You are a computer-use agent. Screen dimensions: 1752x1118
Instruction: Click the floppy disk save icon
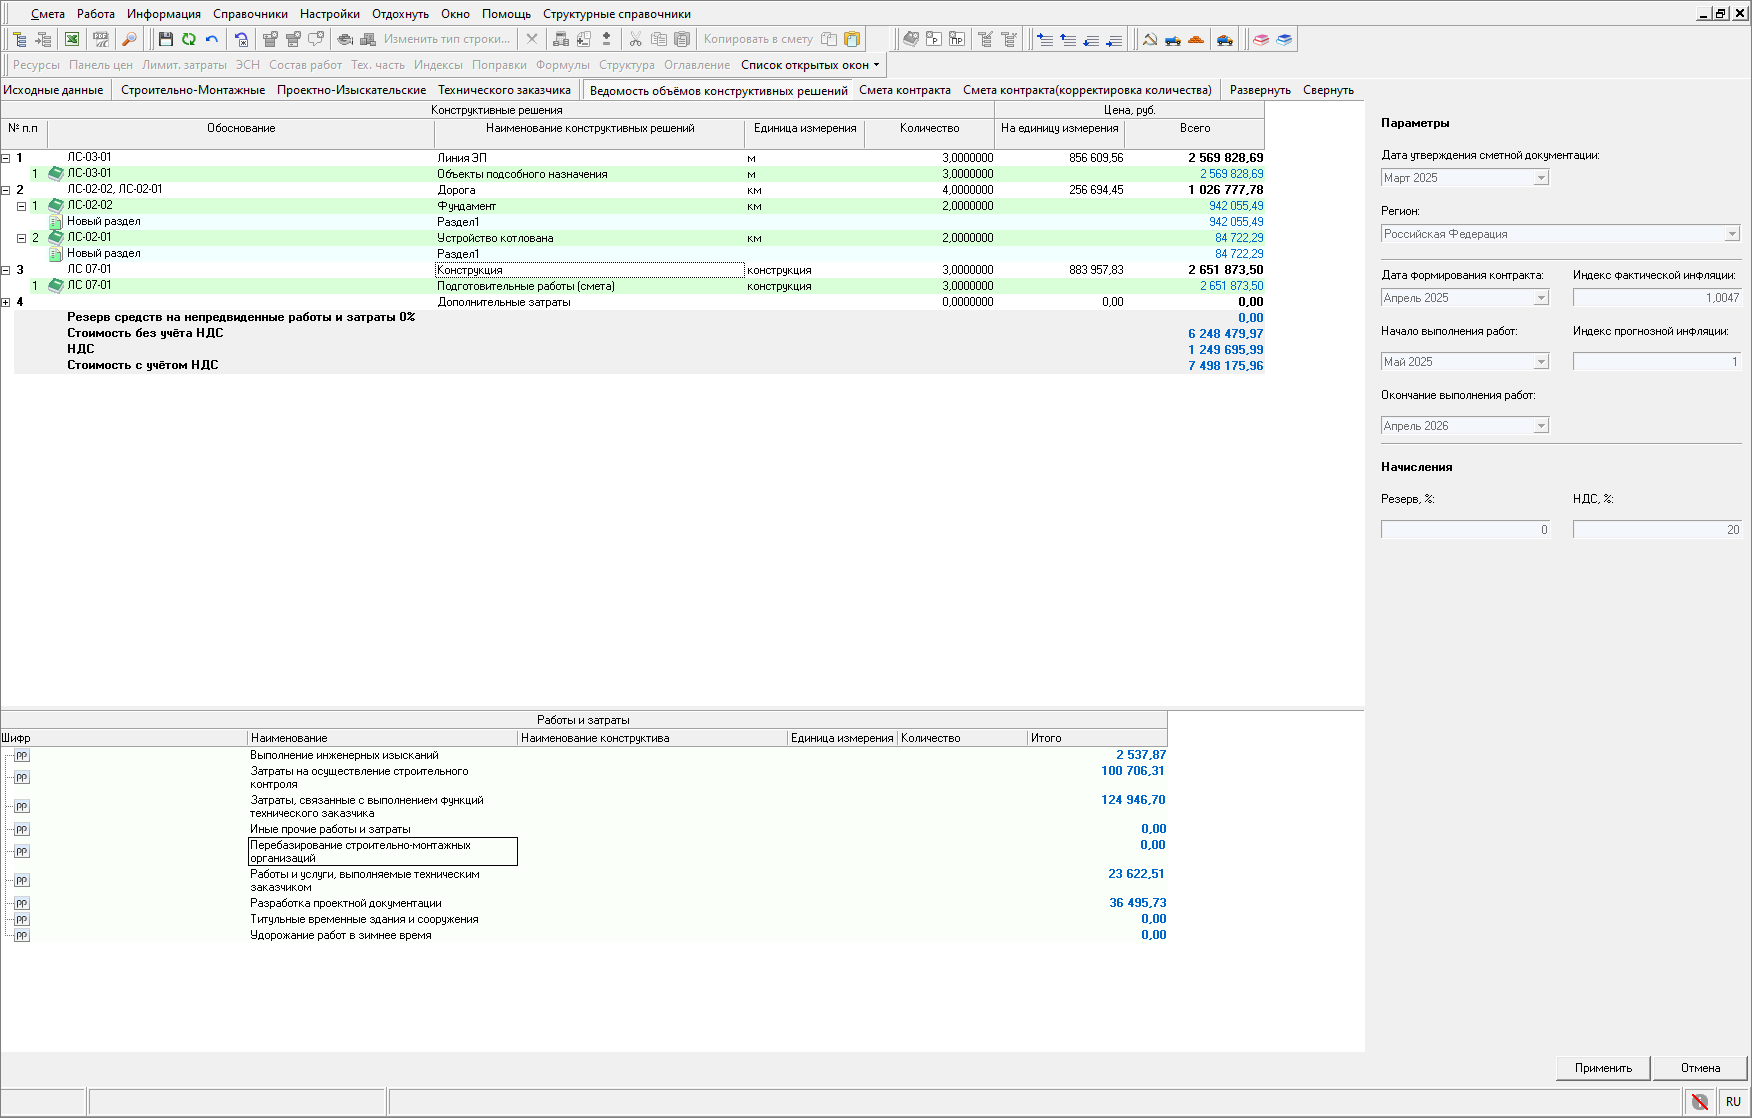tap(166, 39)
